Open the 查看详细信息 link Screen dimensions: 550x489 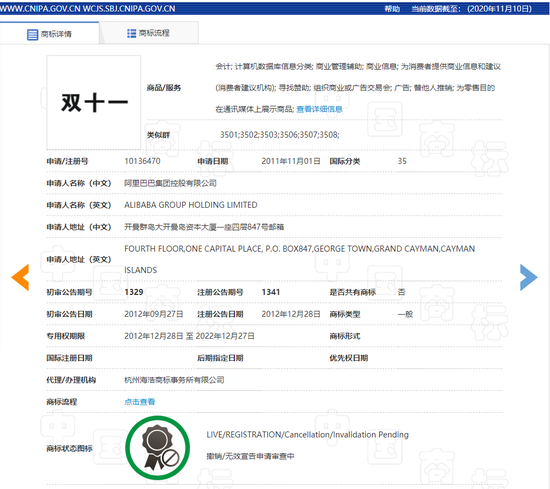pos(320,109)
